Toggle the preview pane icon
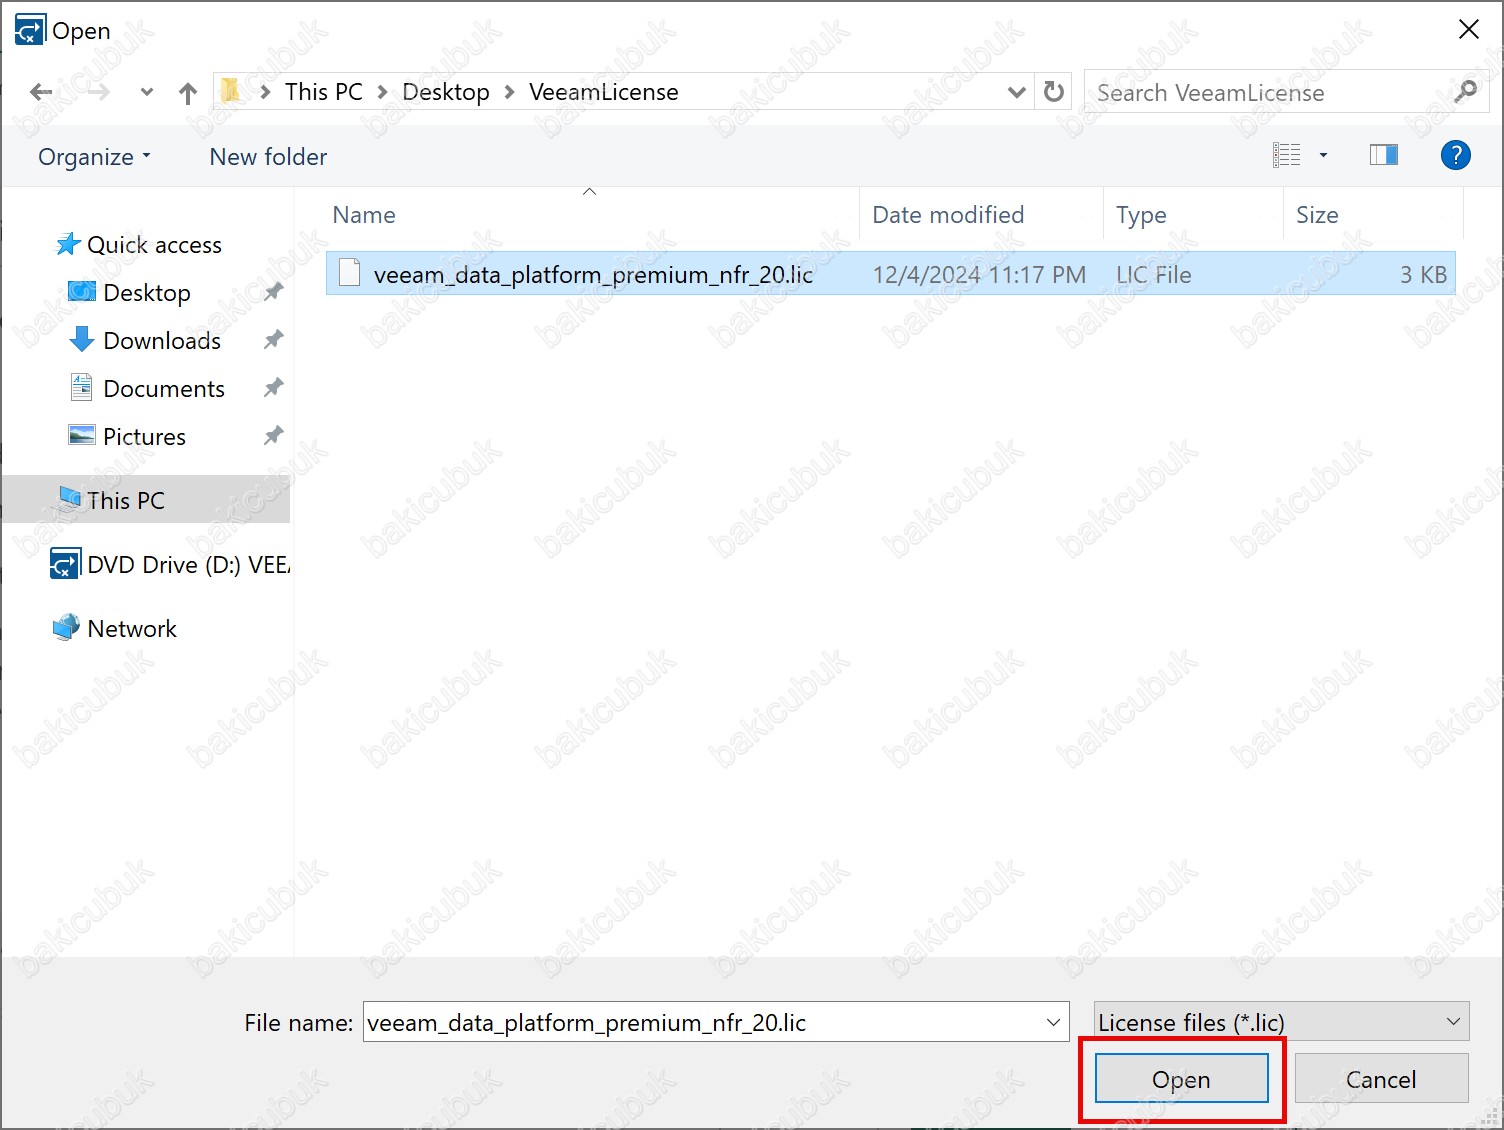 (x=1383, y=155)
